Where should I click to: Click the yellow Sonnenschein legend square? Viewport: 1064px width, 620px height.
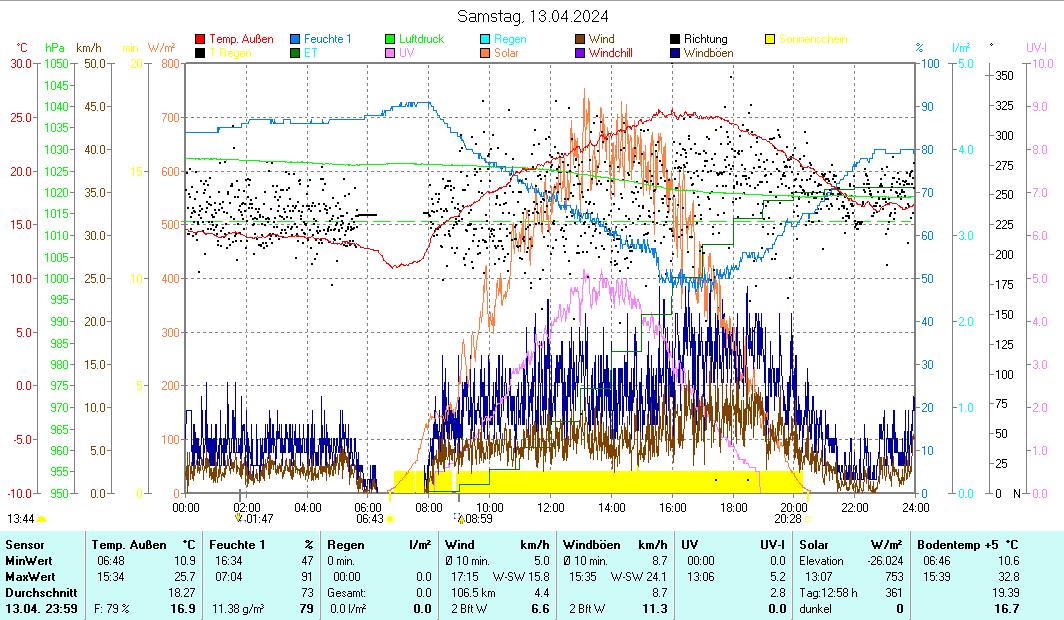[771, 40]
